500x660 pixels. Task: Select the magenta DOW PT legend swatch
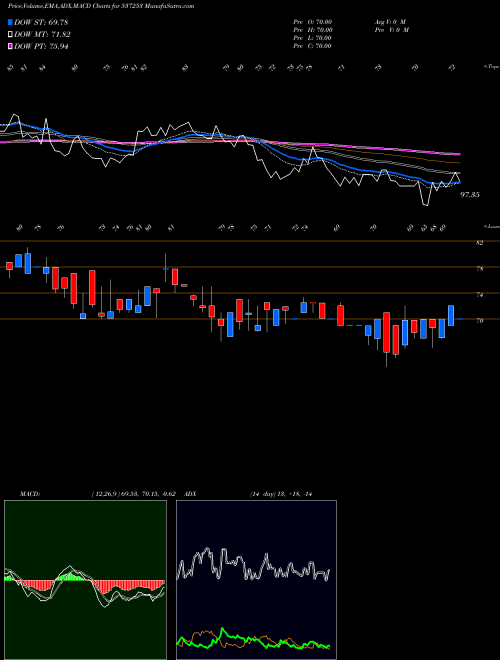11,46
